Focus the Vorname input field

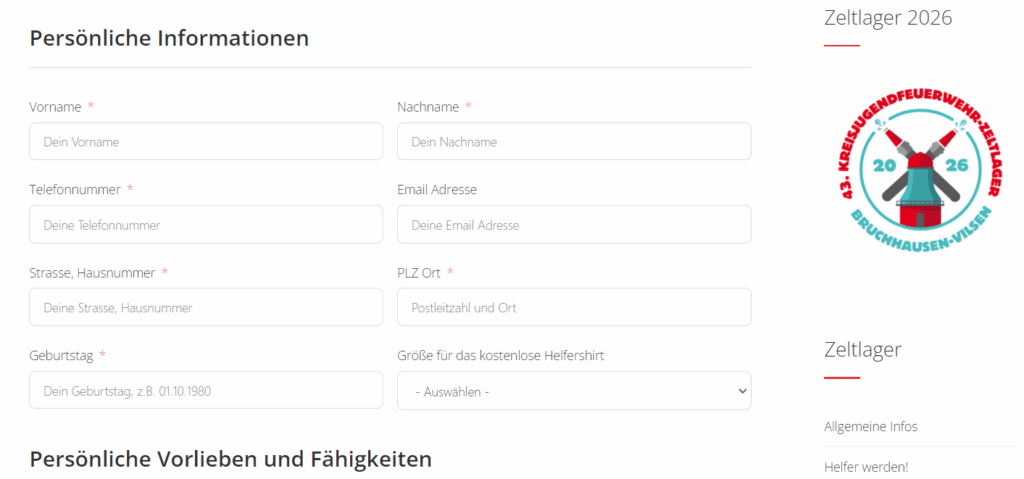[206, 141]
